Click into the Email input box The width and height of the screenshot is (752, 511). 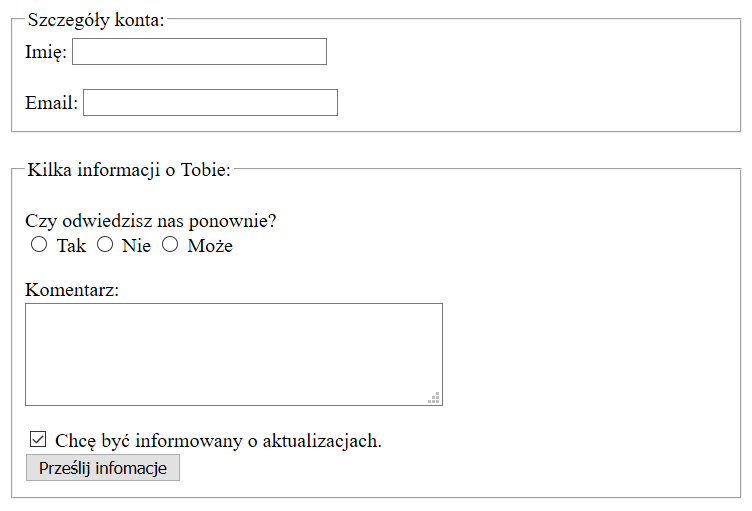(x=211, y=102)
